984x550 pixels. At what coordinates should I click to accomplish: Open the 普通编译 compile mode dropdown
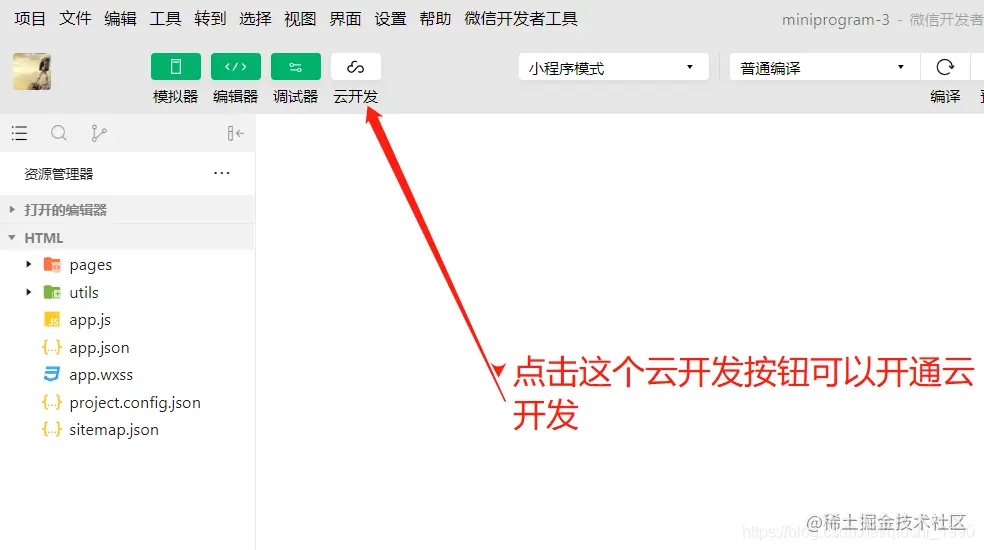(x=825, y=67)
